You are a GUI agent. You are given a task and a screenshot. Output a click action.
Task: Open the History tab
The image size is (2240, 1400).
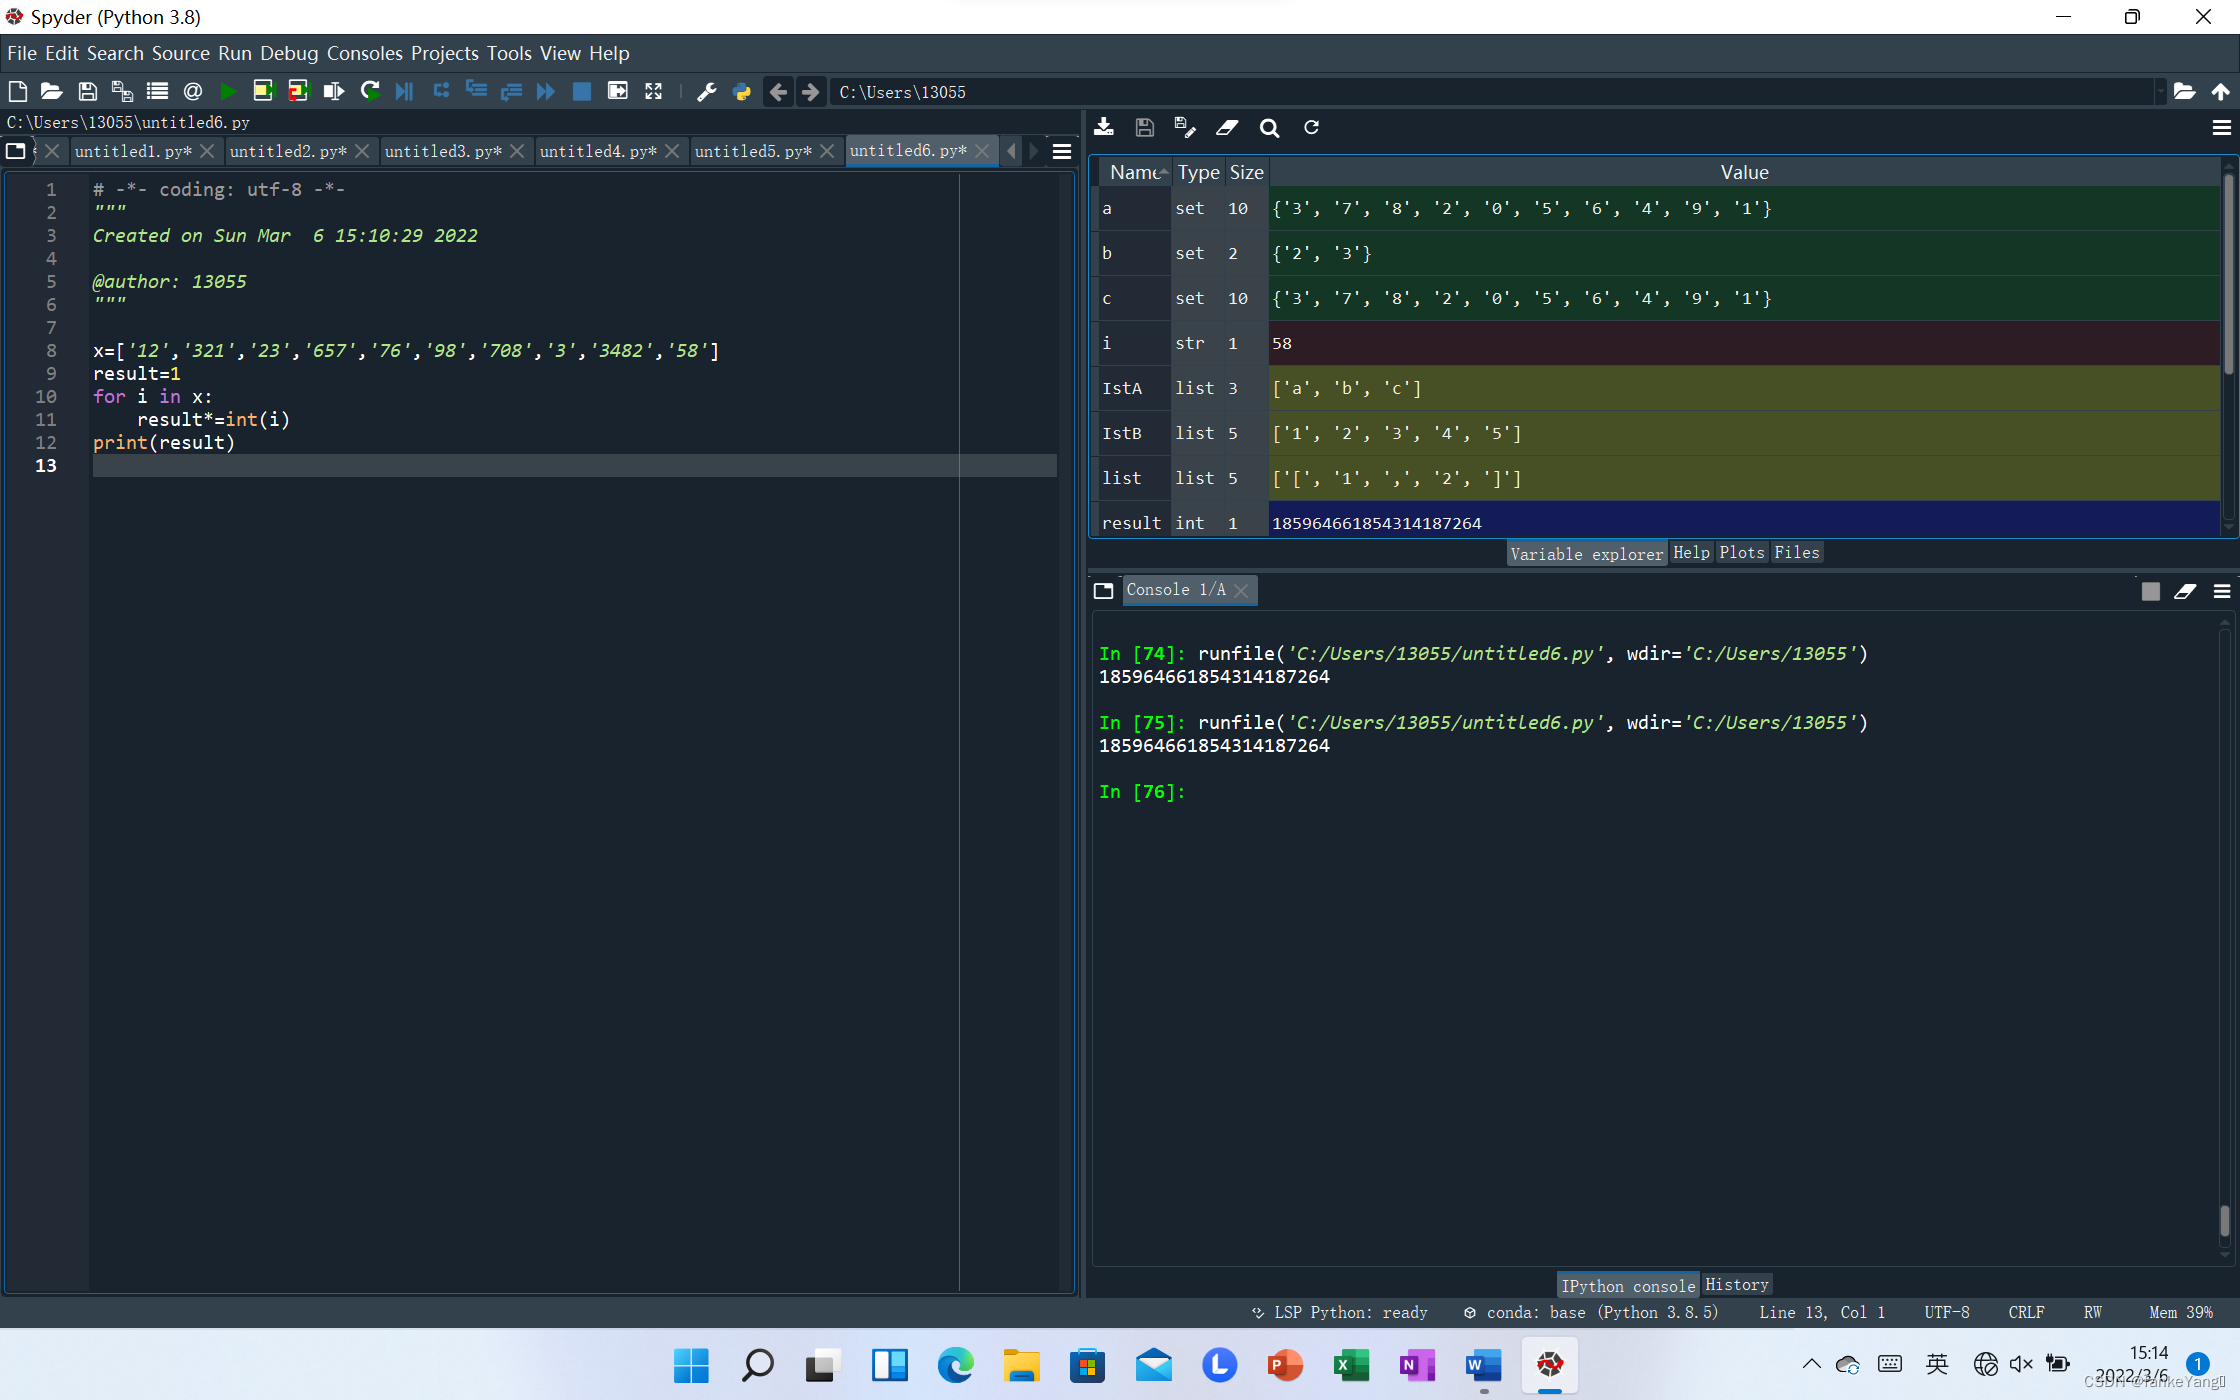1737,1285
